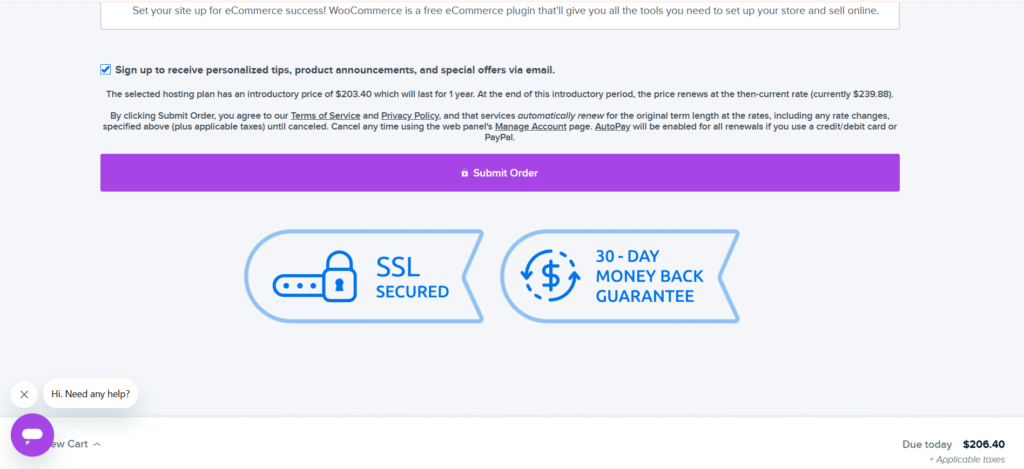Dismiss the chat greeting with X

pyautogui.click(x=24, y=394)
